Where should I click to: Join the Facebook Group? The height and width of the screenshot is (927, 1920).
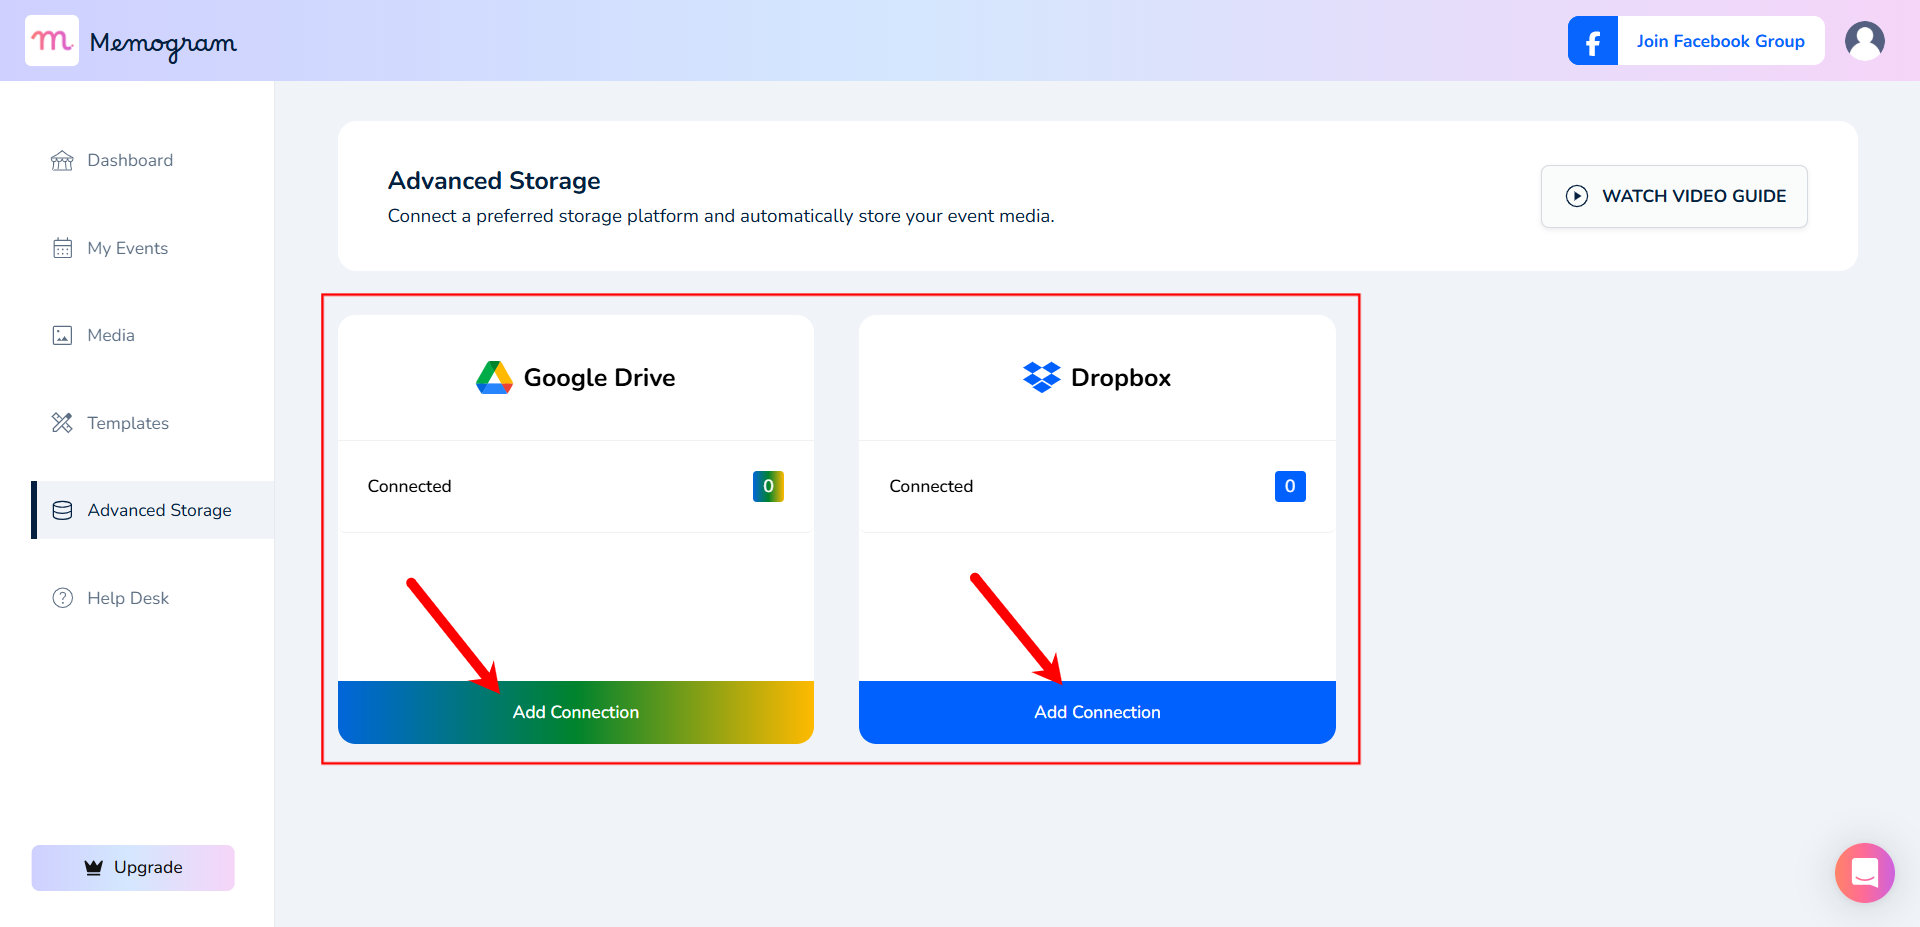click(1720, 41)
